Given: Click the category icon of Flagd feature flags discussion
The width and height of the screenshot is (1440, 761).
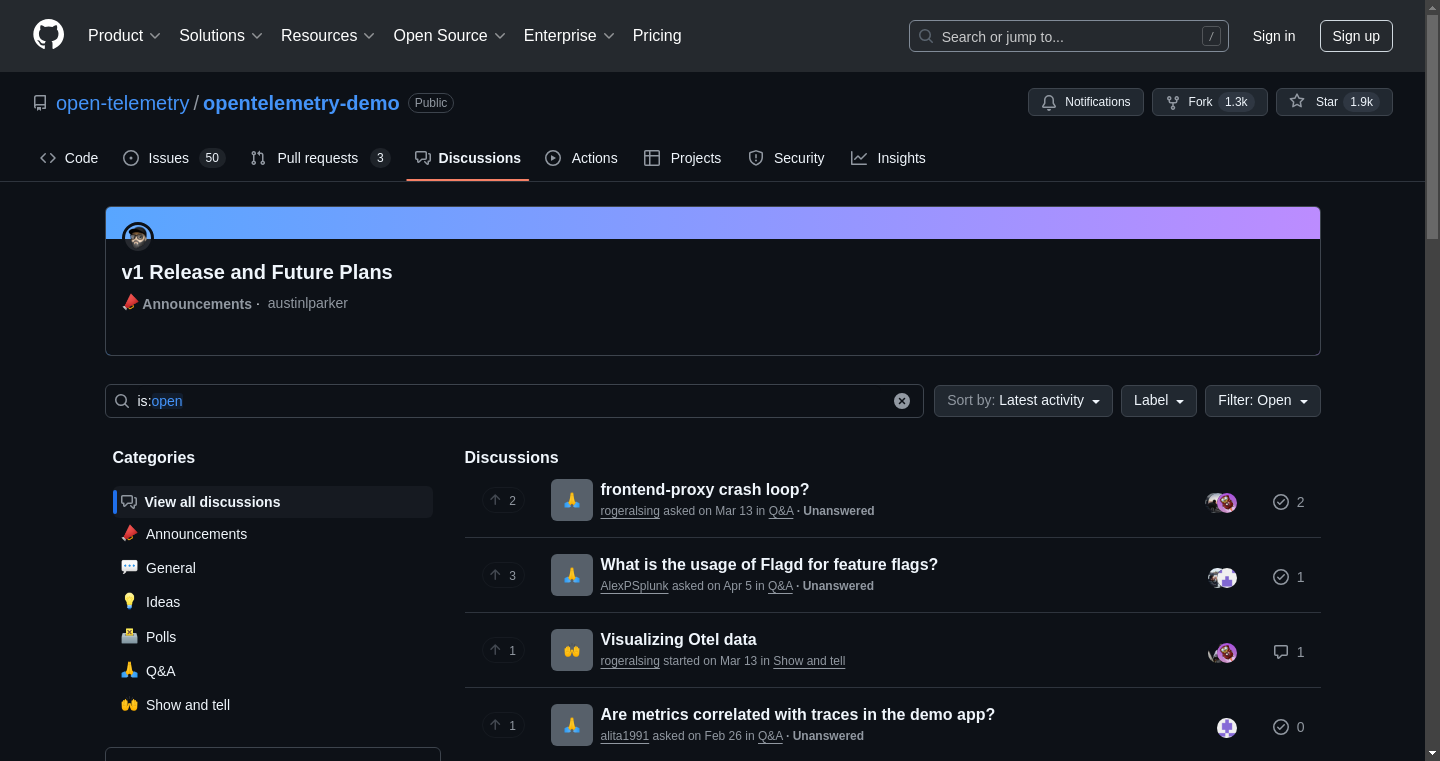Looking at the screenshot, I should pos(572,575).
